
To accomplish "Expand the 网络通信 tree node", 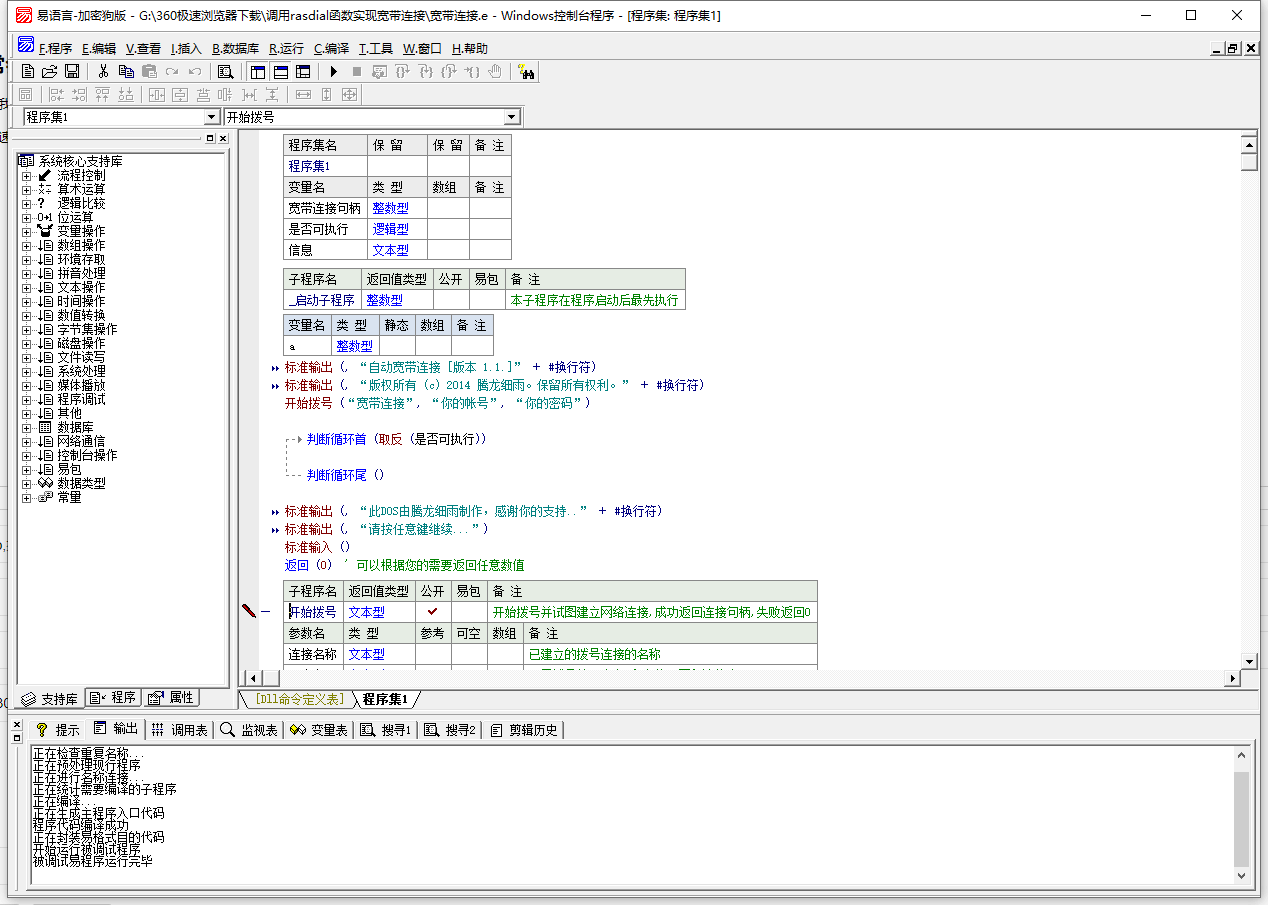I will pyautogui.click(x=26, y=441).
